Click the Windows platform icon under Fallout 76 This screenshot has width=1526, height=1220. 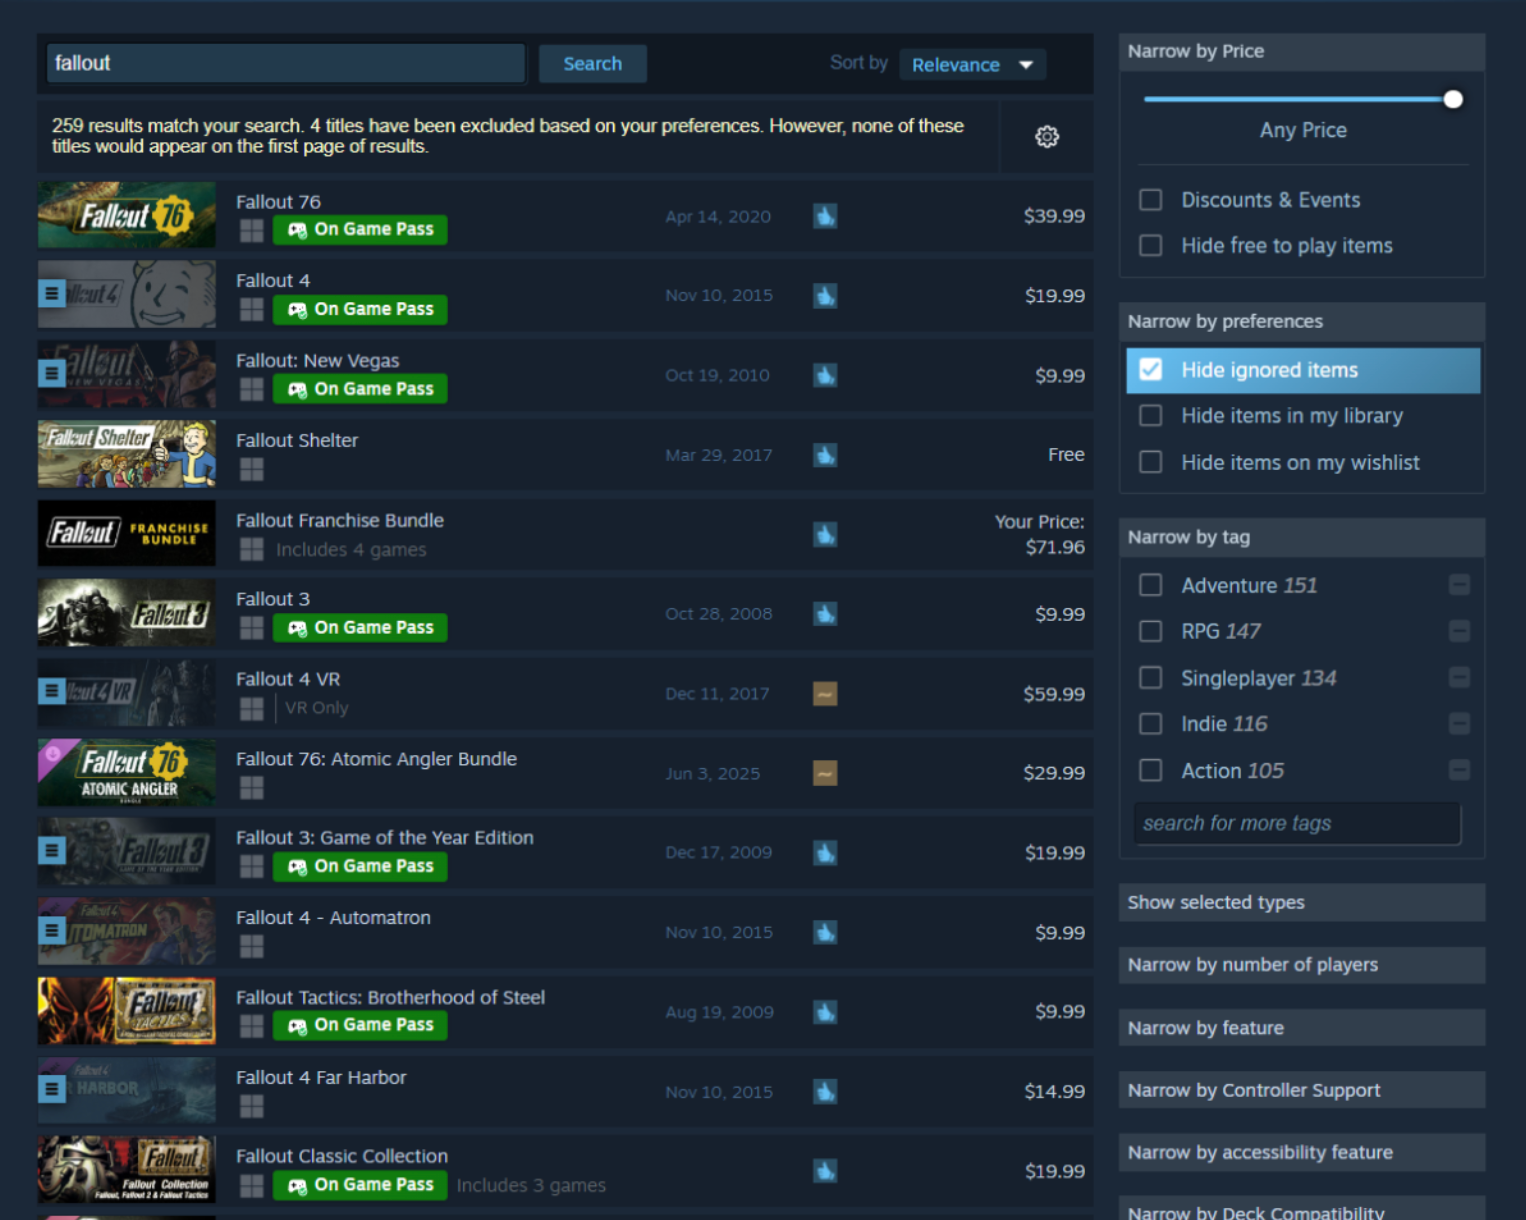(x=252, y=231)
